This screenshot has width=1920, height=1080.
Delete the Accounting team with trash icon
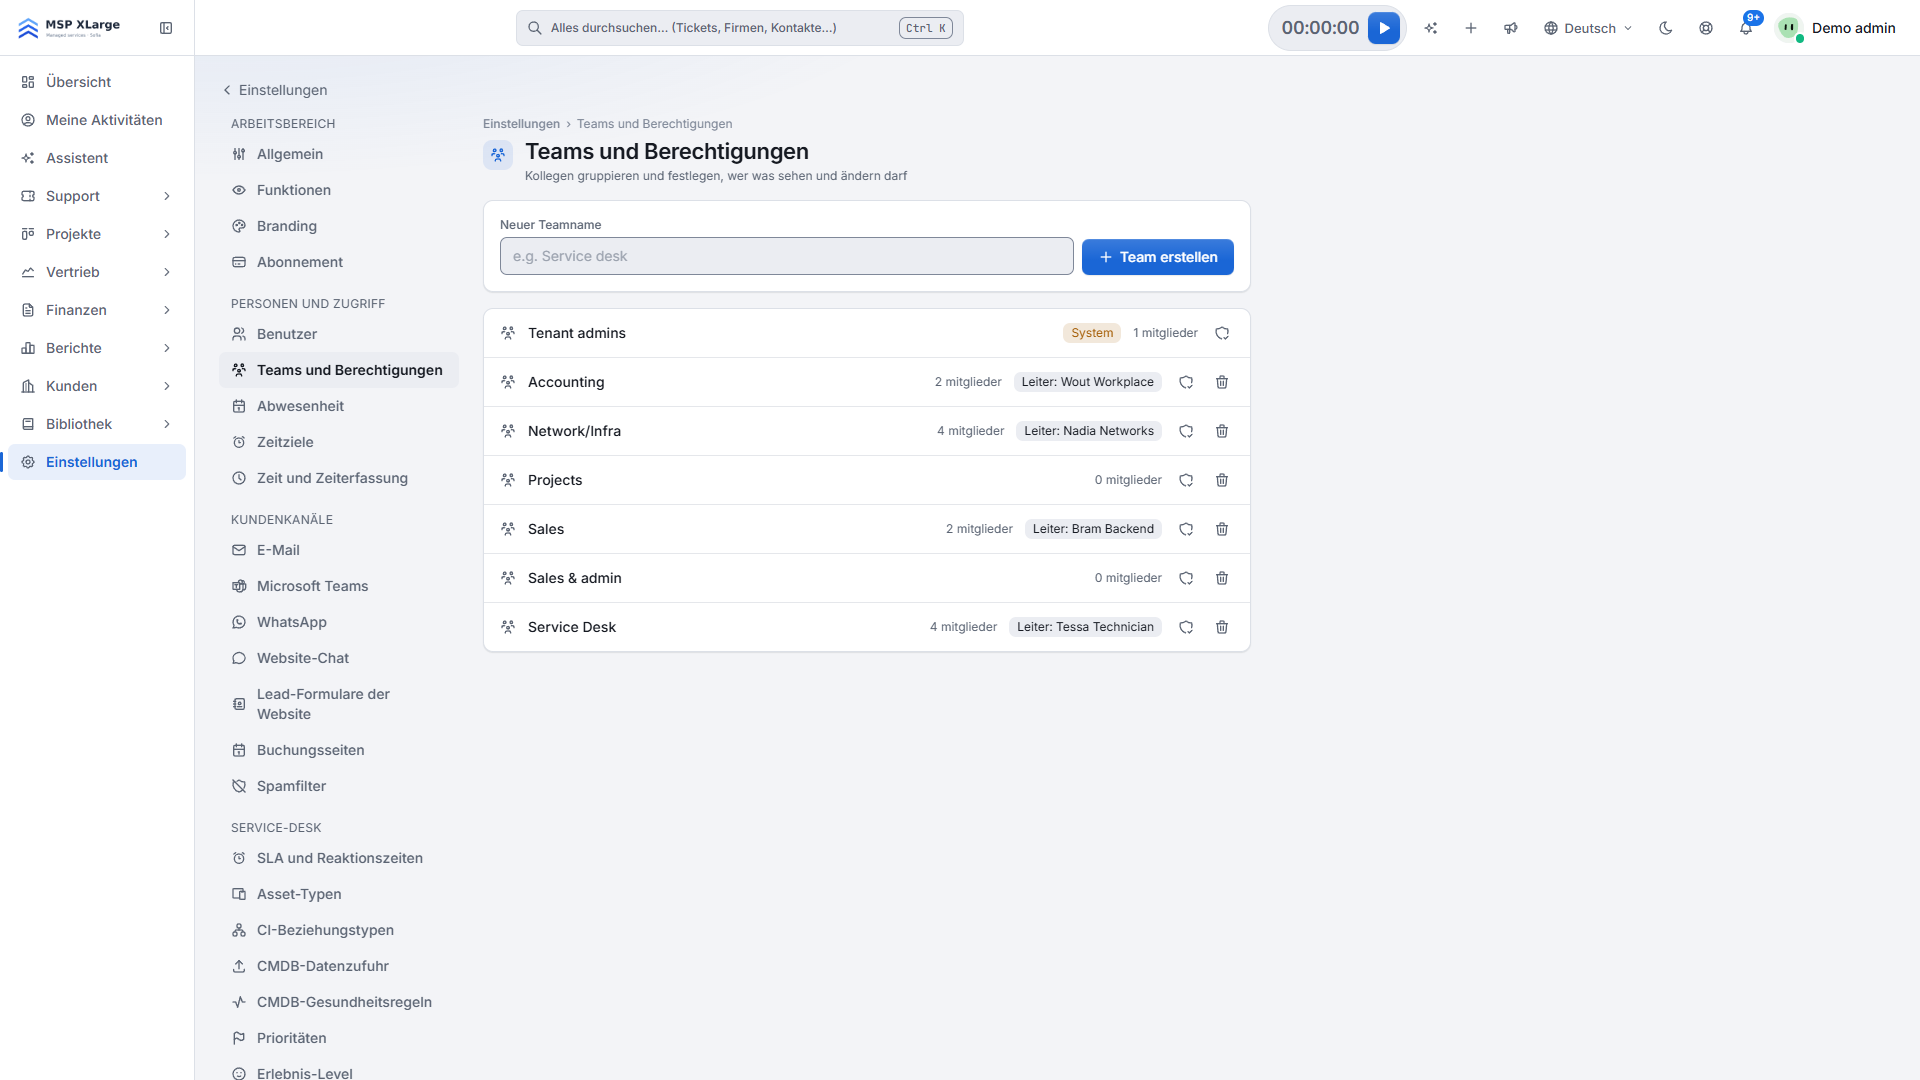pyautogui.click(x=1222, y=382)
